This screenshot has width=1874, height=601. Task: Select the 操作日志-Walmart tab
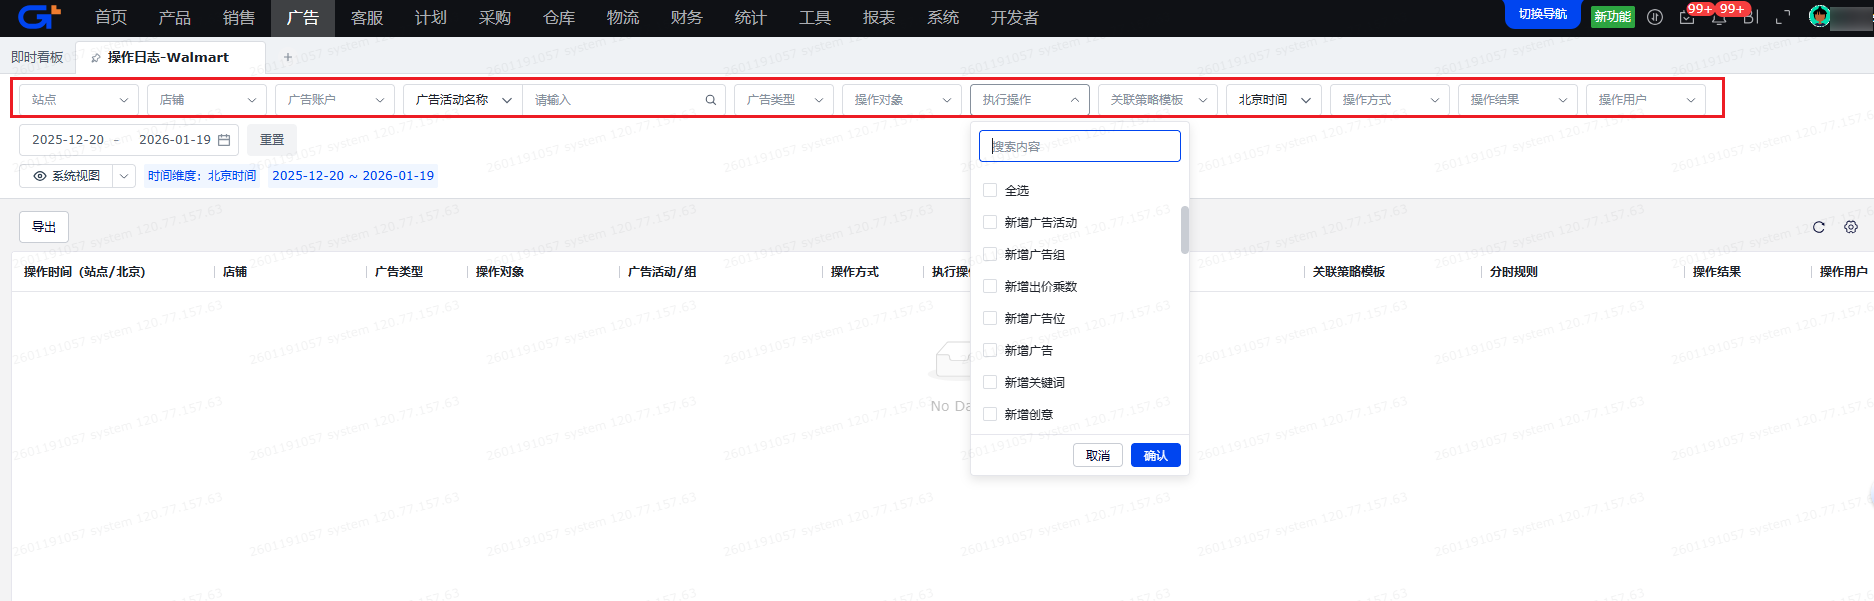coord(168,57)
